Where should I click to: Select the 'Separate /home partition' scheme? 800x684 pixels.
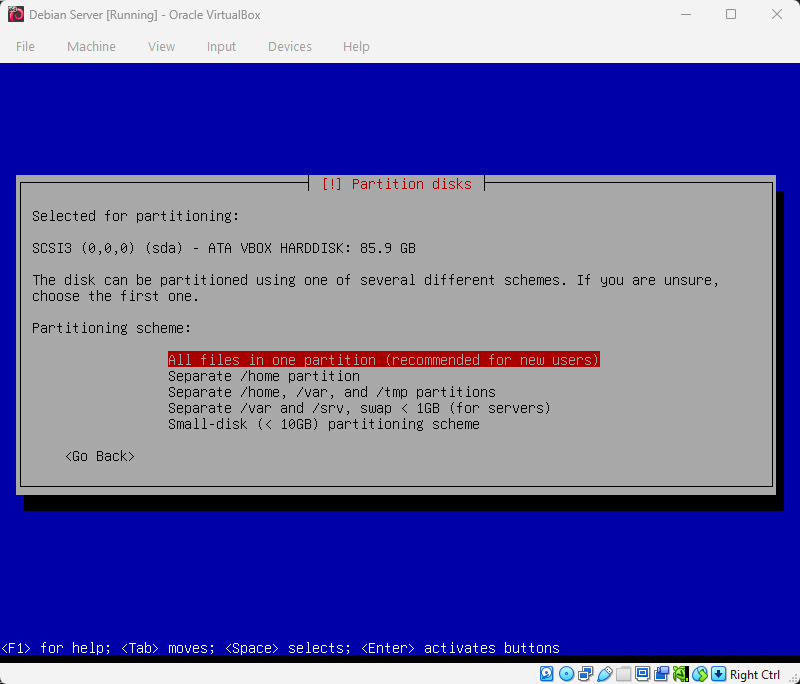tap(263, 376)
